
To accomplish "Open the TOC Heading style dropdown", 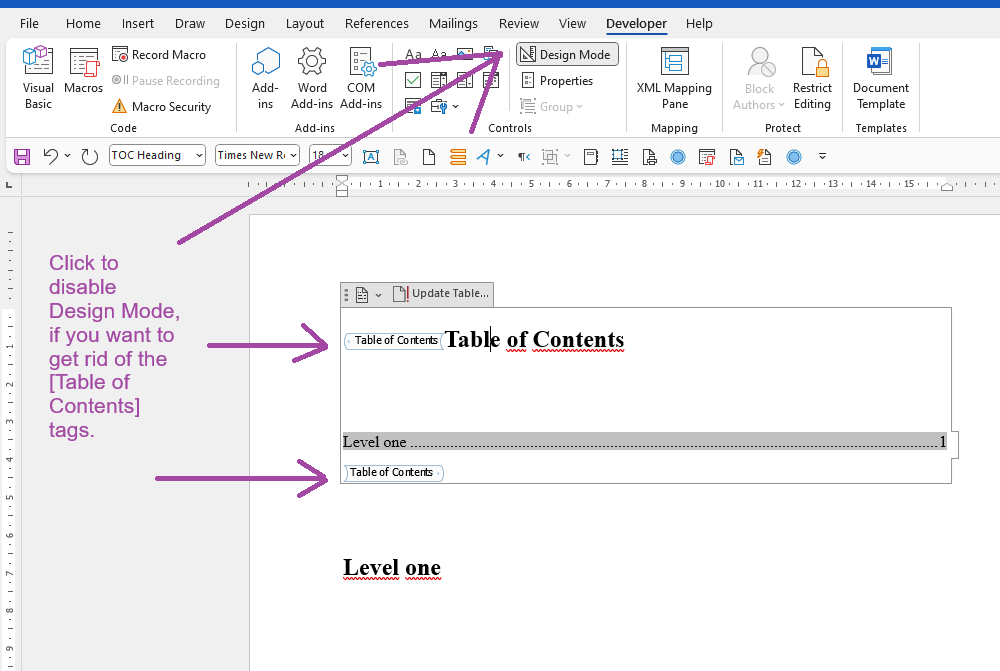I will click(x=200, y=156).
